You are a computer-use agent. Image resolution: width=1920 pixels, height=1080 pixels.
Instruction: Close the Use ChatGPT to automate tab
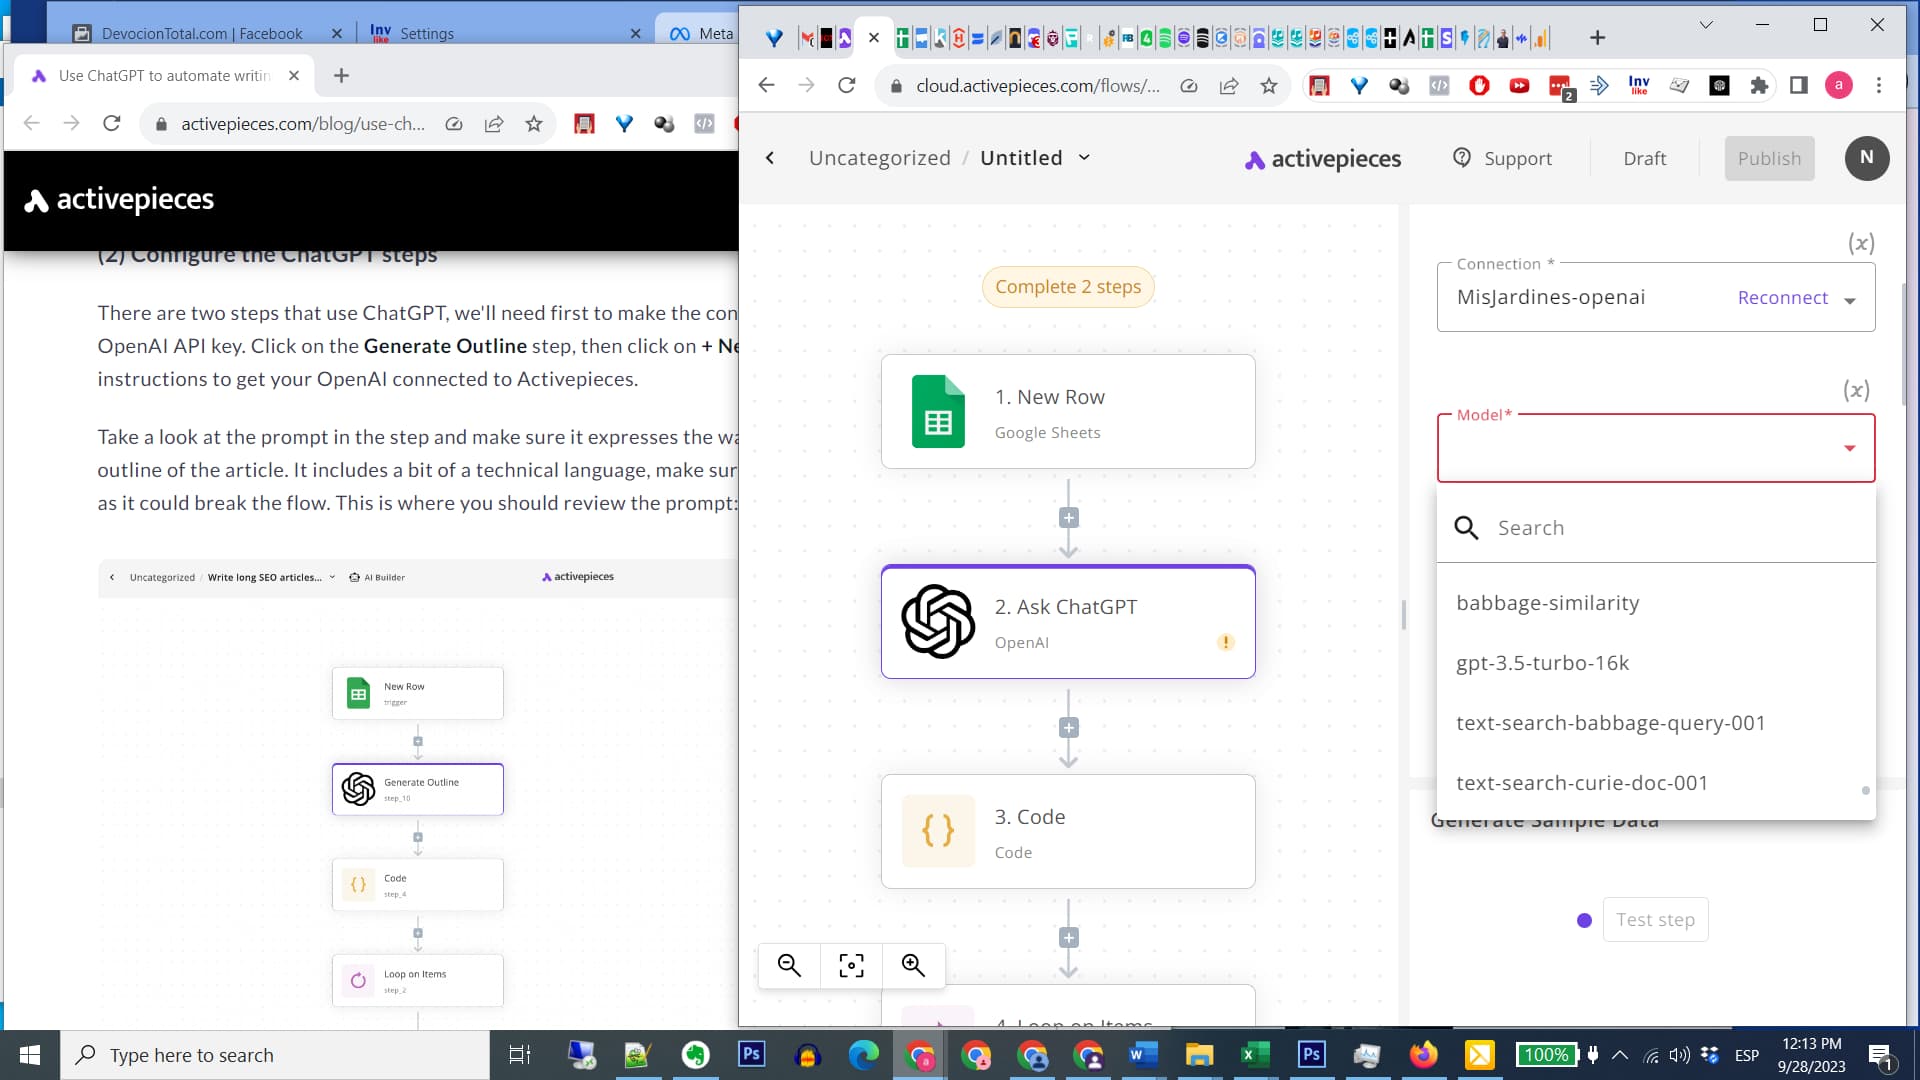[x=294, y=76]
